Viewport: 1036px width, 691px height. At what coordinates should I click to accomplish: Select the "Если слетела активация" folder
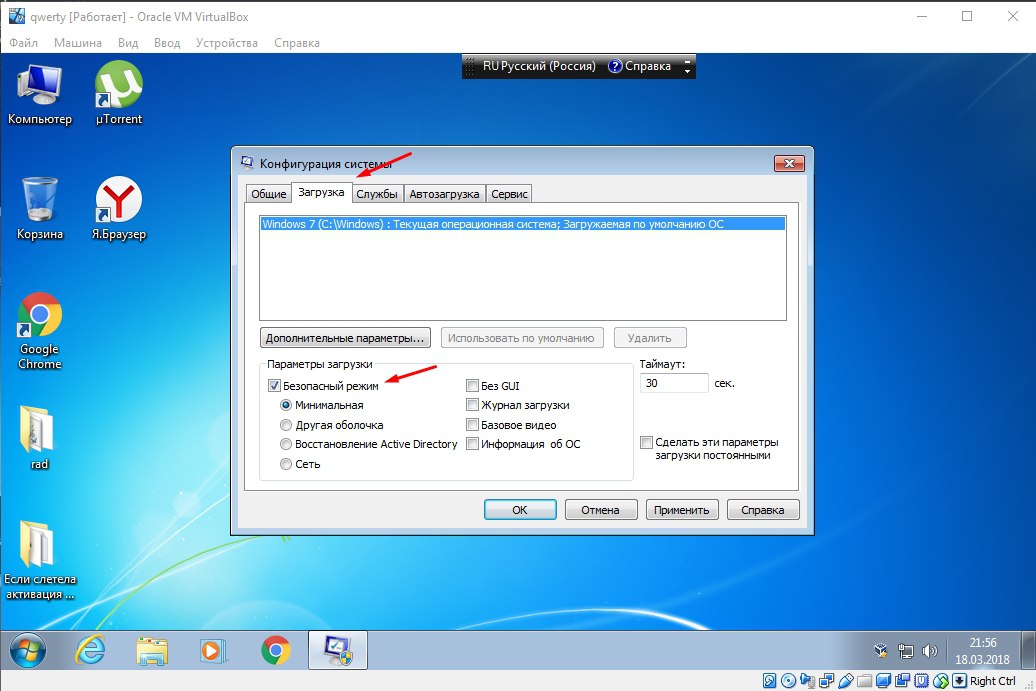pos(40,560)
